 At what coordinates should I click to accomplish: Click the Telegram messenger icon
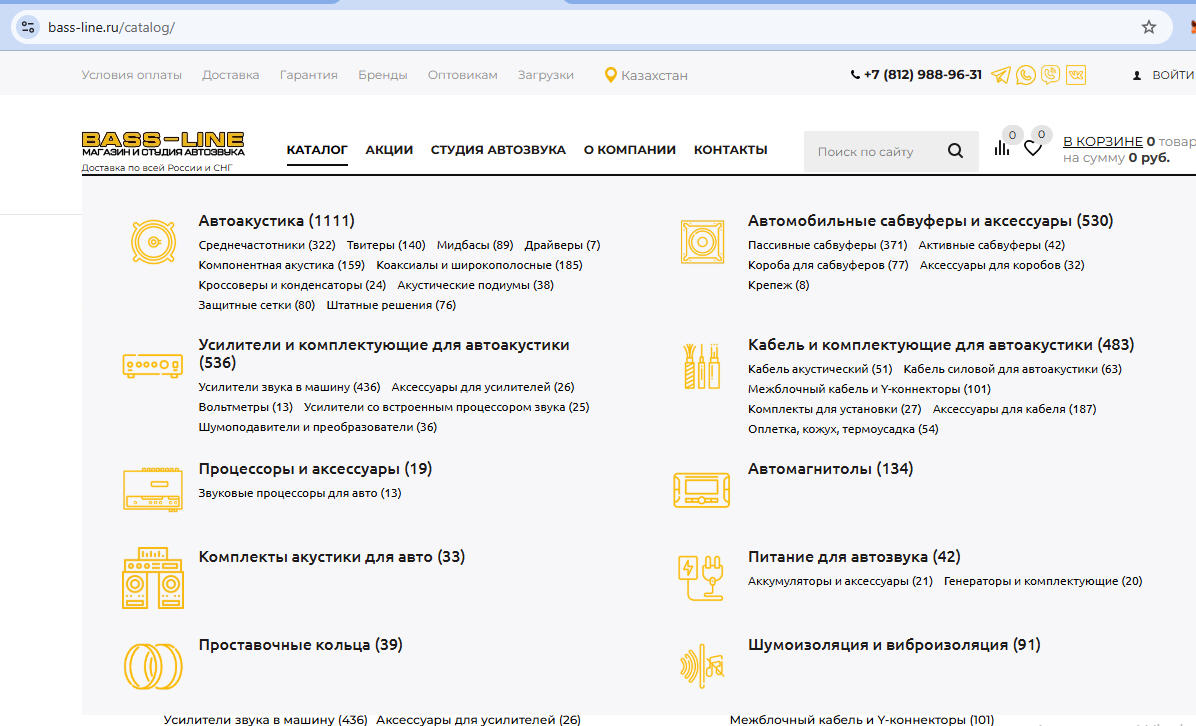1001,75
